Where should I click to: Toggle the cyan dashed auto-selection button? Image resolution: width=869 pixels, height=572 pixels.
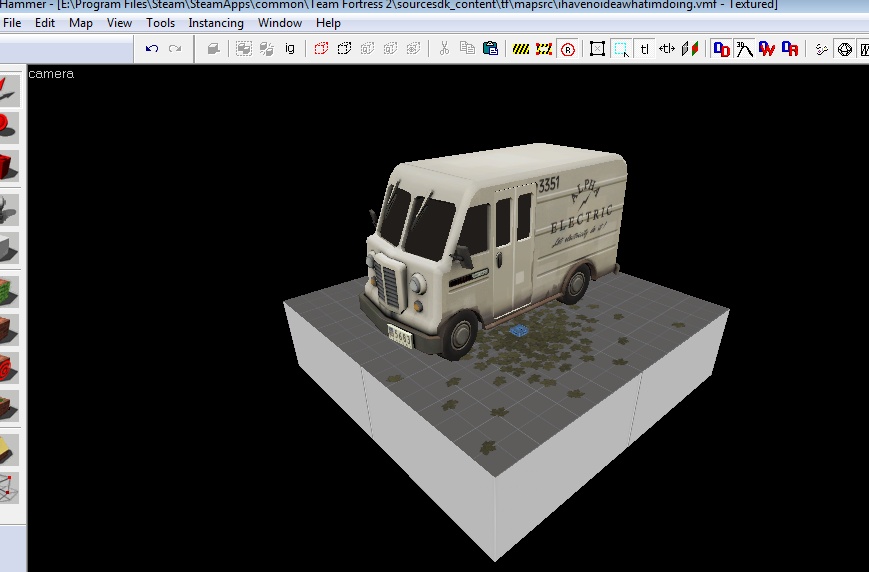pyautogui.click(x=621, y=49)
